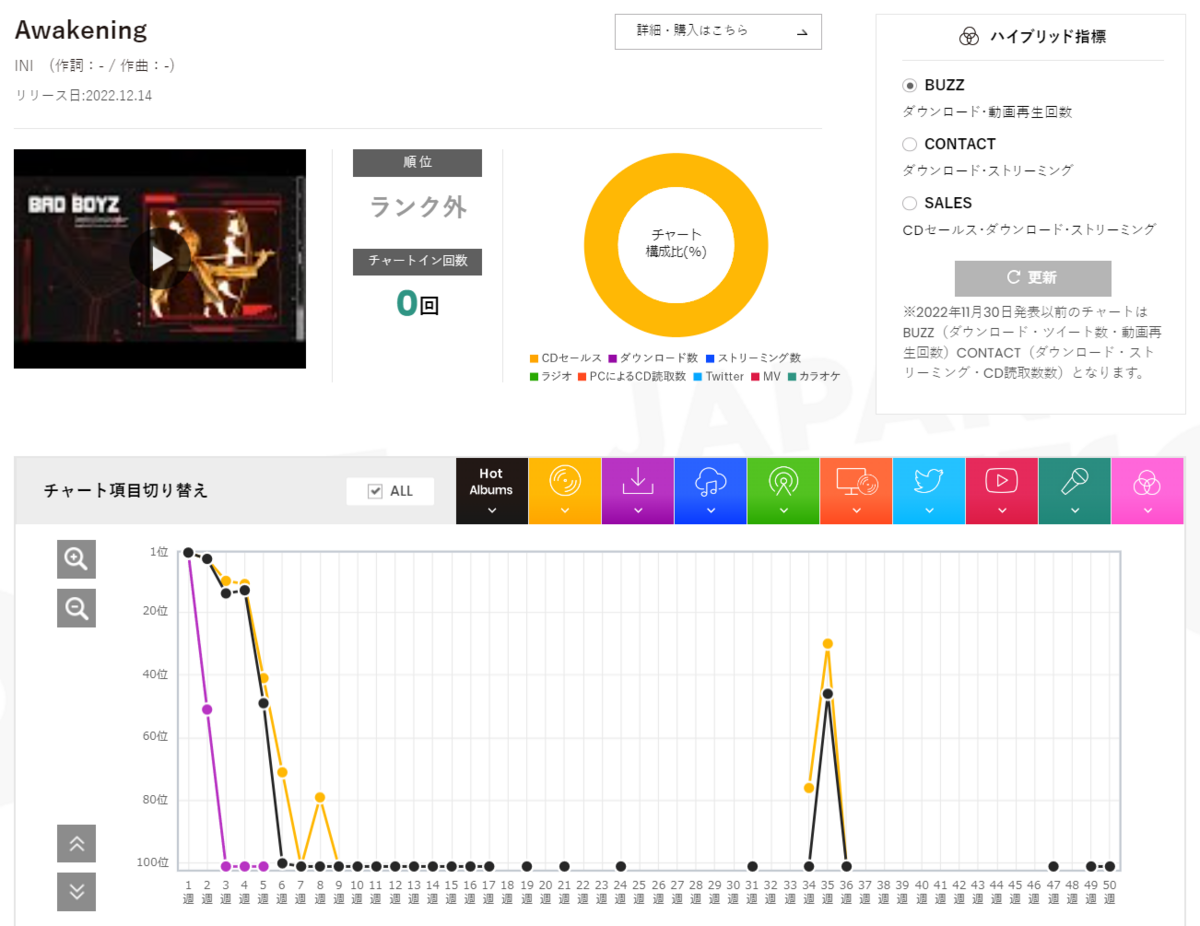Click the MV legend entry
The width and height of the screenshot is (1200, 926).
click(766, 377)
